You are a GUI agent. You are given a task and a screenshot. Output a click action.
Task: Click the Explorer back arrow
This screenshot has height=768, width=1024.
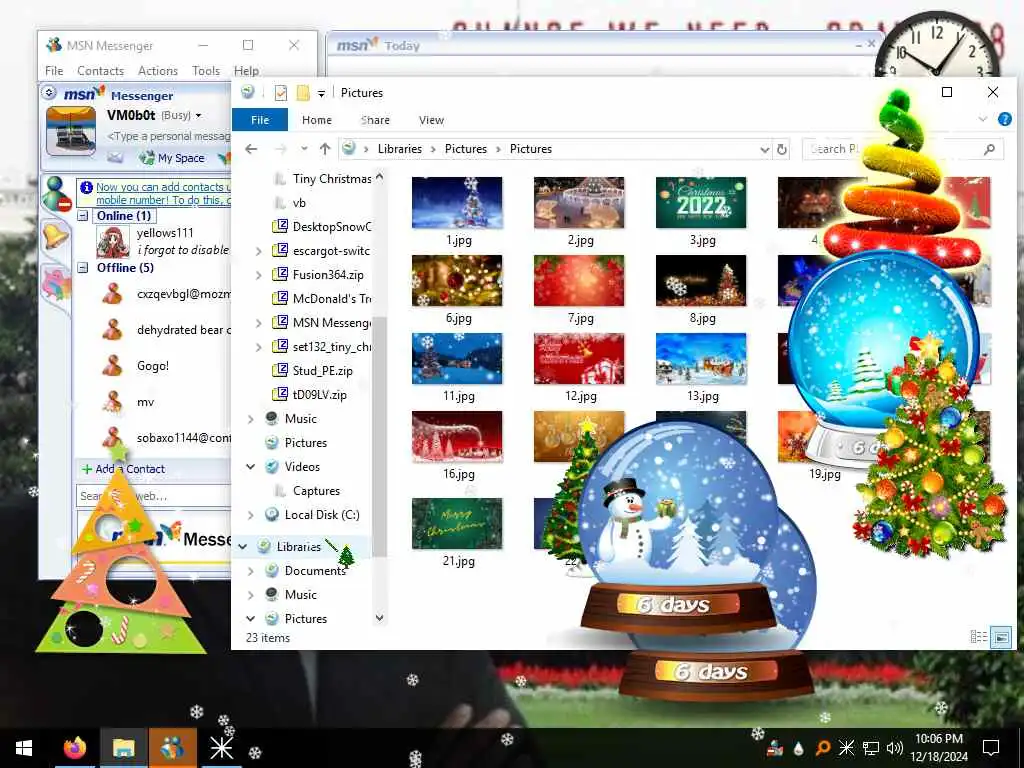tap(251, 149)
